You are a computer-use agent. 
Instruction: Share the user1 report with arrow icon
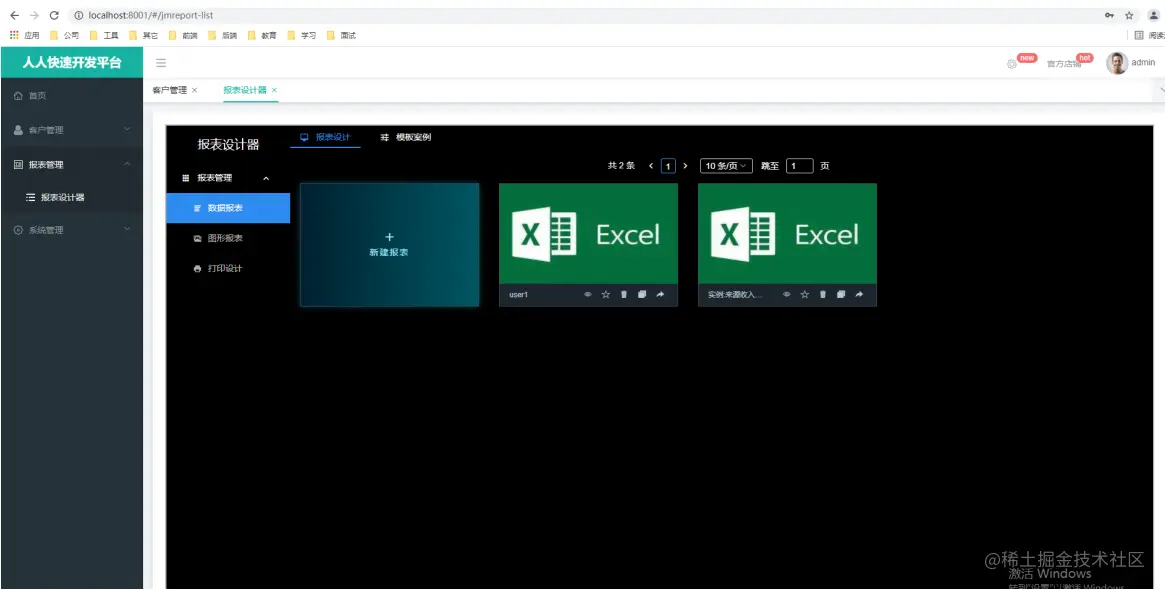click(x=660, y=295)
